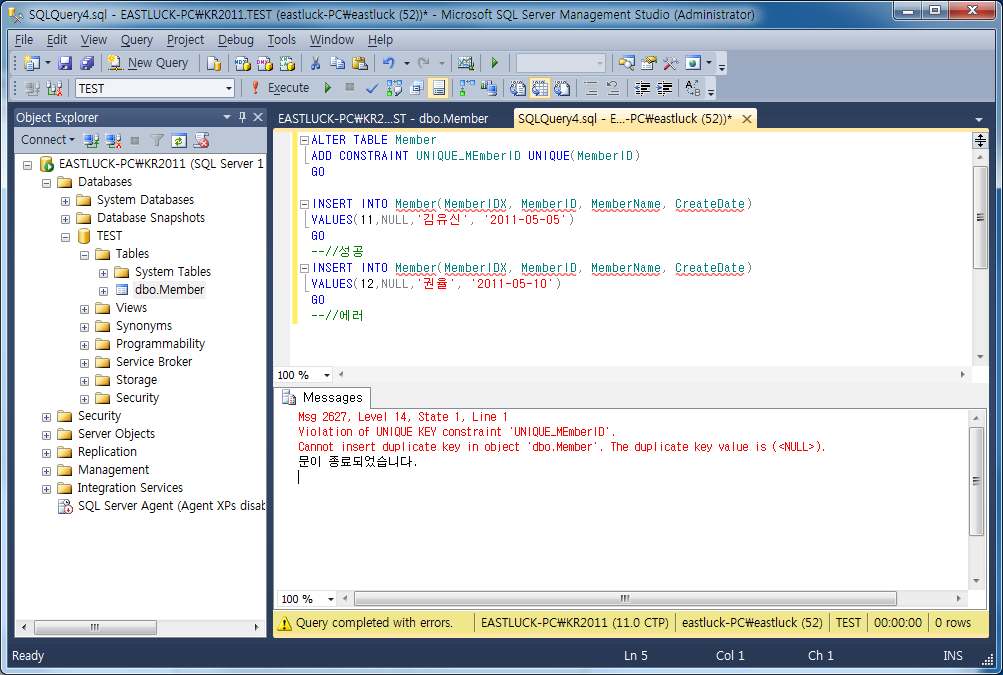Collapse the Databases node
Screen dimensions: 1003x675
[x=46, y=183]
